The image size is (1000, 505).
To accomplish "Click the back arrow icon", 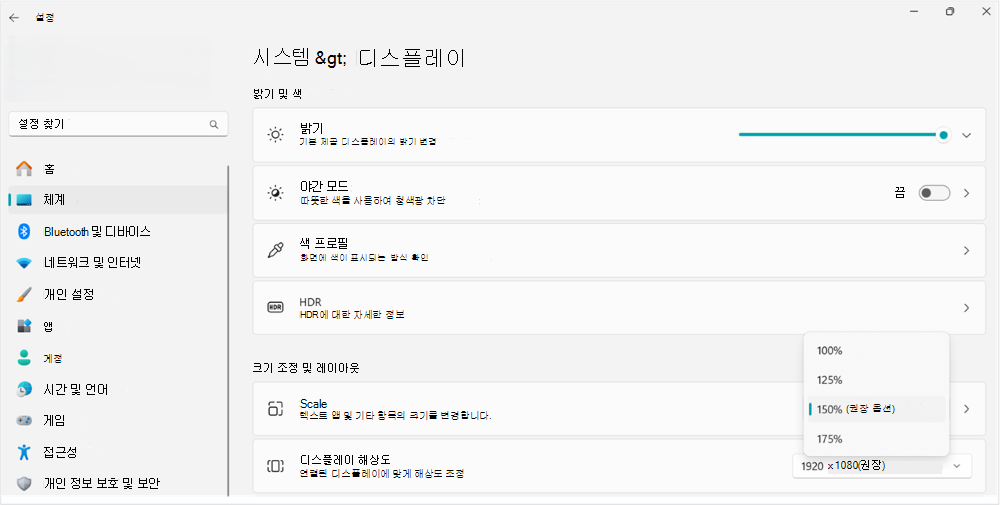I will click(14, 18).
